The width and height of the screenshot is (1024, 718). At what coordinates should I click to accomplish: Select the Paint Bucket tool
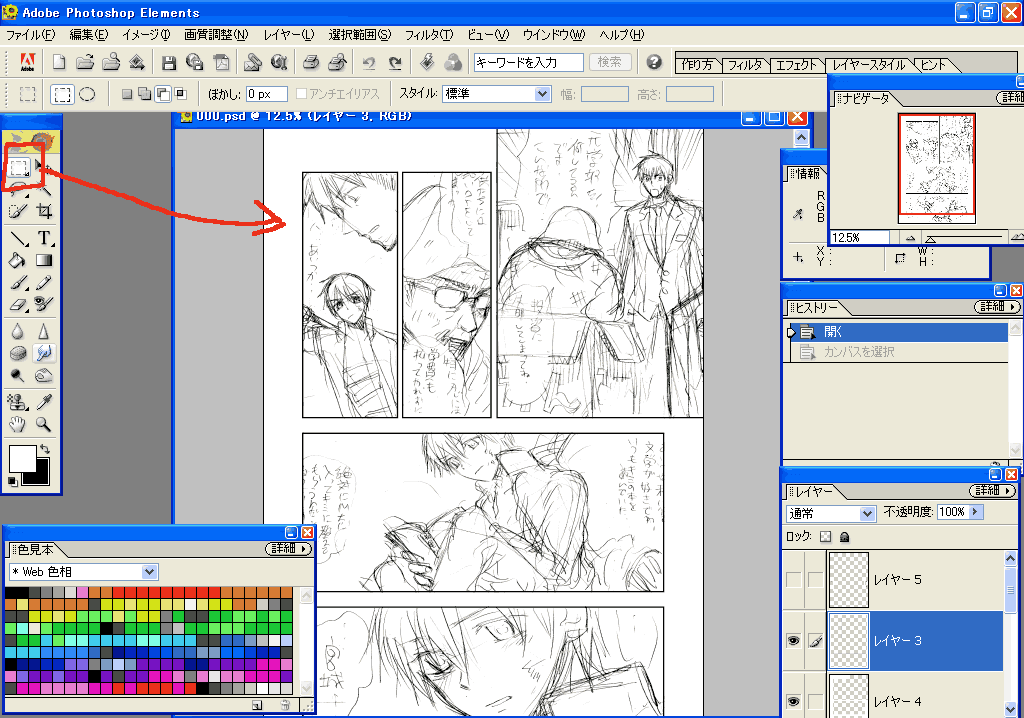[18, 260]
